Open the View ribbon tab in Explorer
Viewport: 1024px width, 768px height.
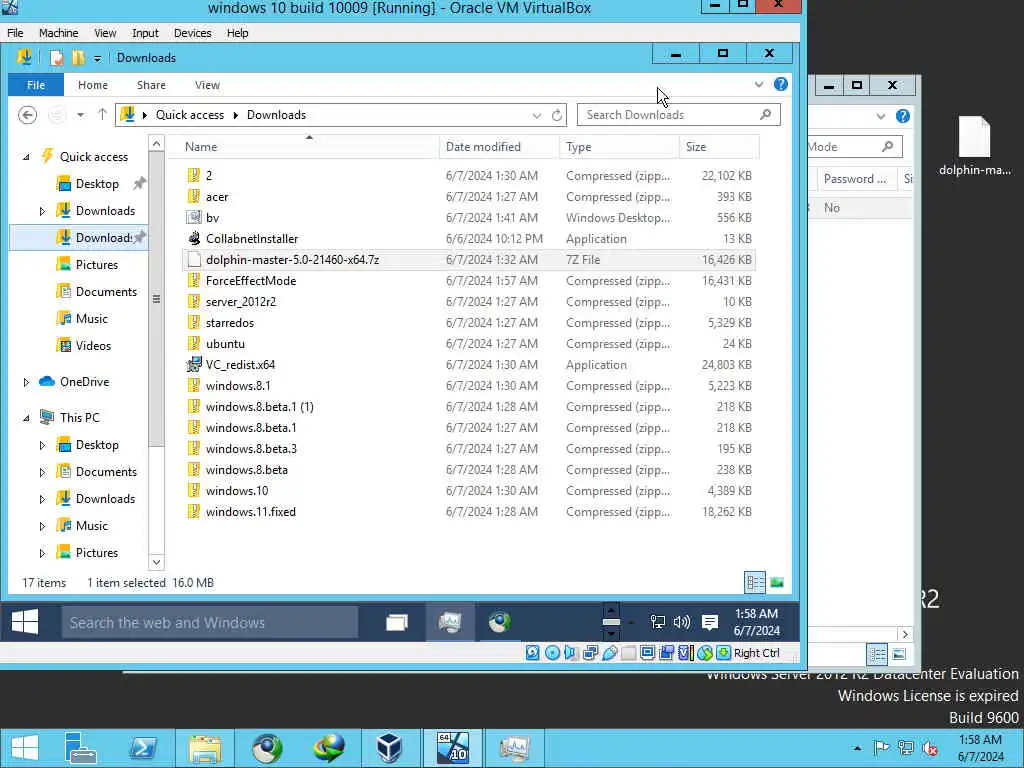[x=207, y=85]
